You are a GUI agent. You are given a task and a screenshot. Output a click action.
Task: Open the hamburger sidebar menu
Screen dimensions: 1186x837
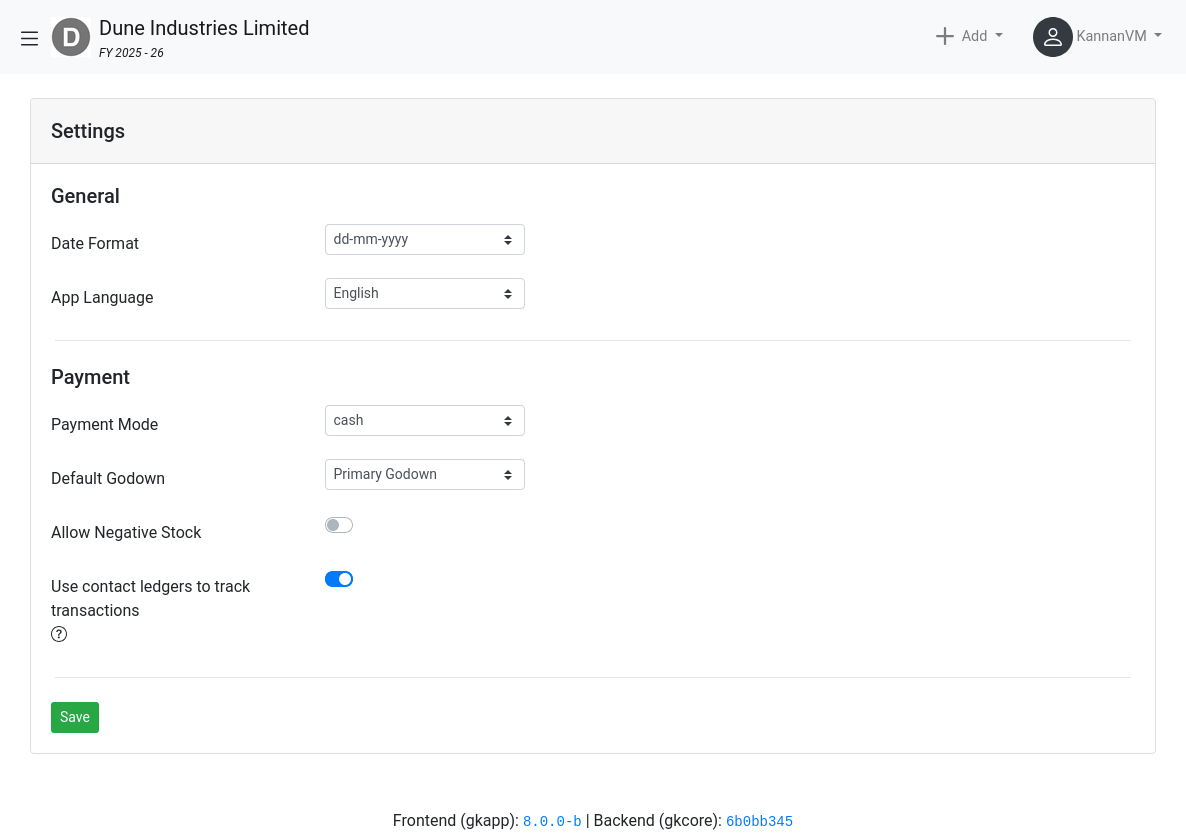point(29,39)
